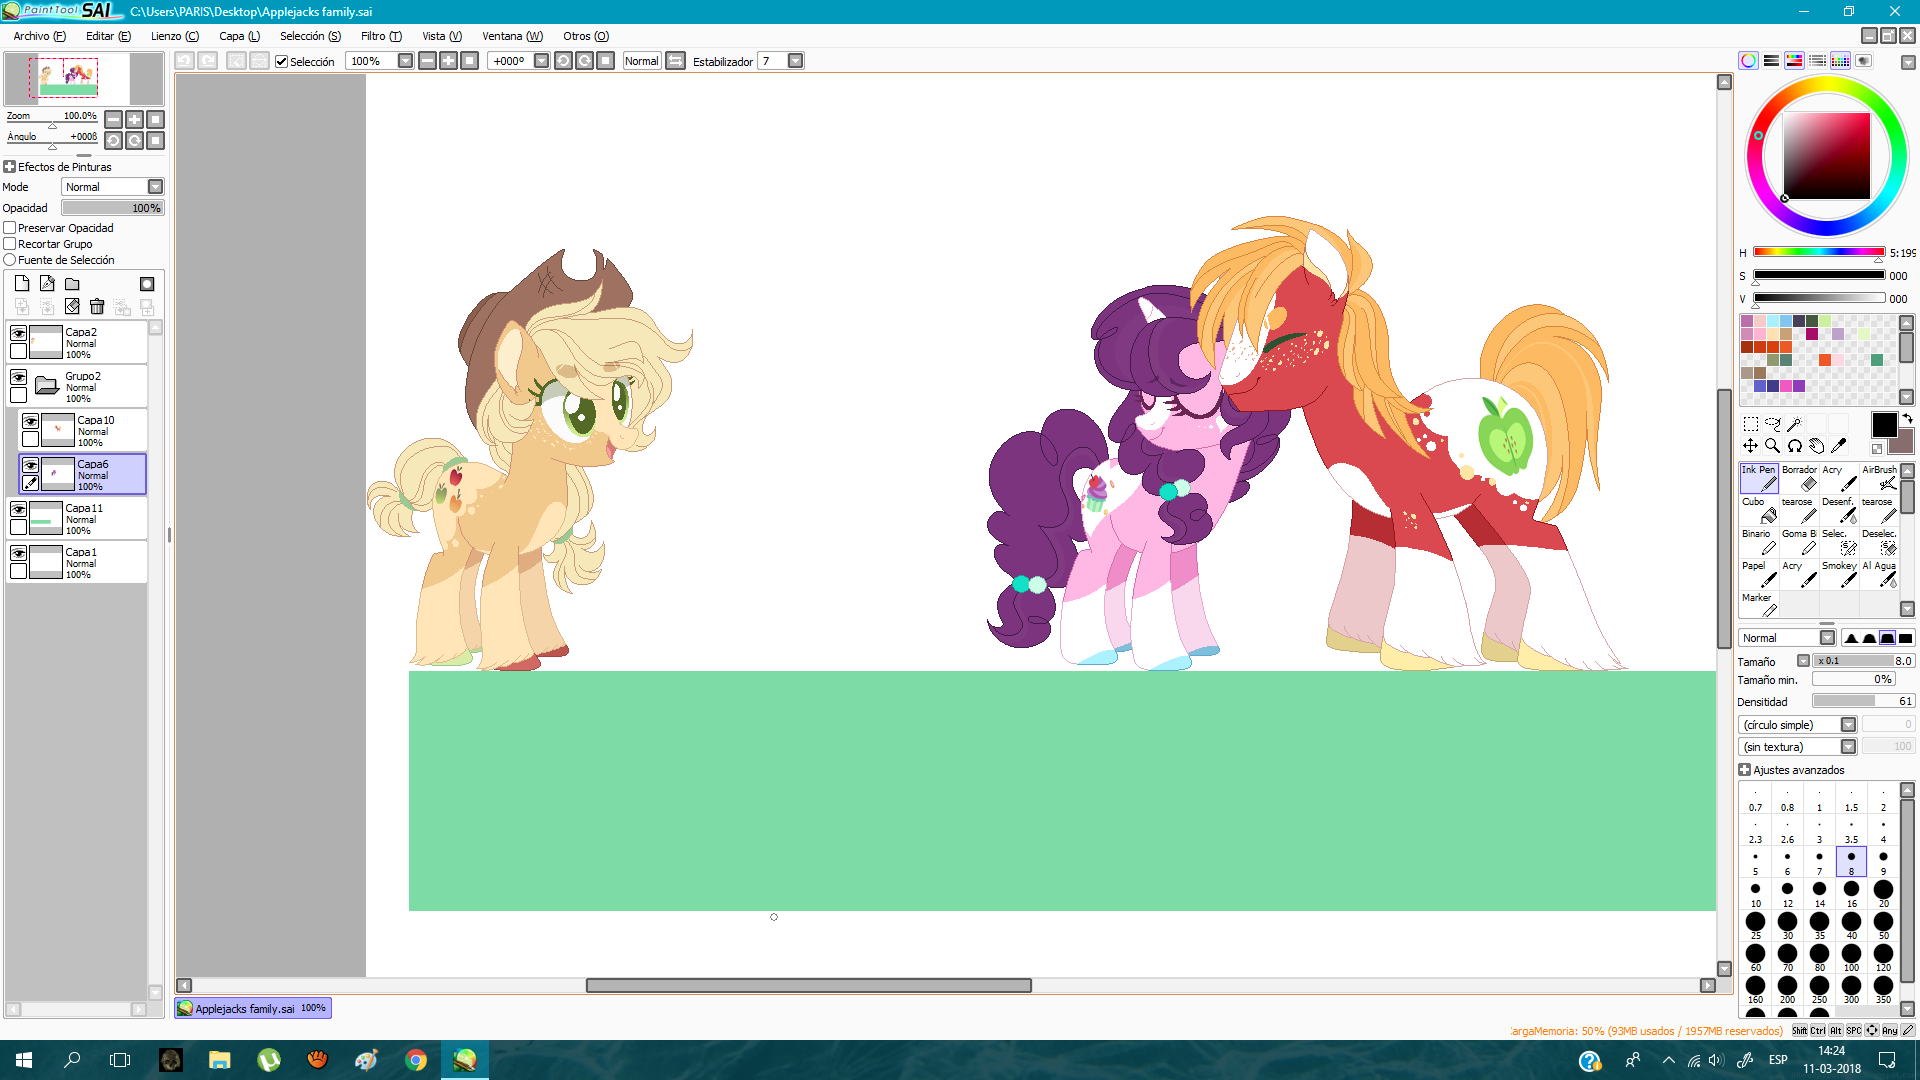Enable Fuente de Selección option
Screen dimensions: 1920x1080
coord(10,260)
